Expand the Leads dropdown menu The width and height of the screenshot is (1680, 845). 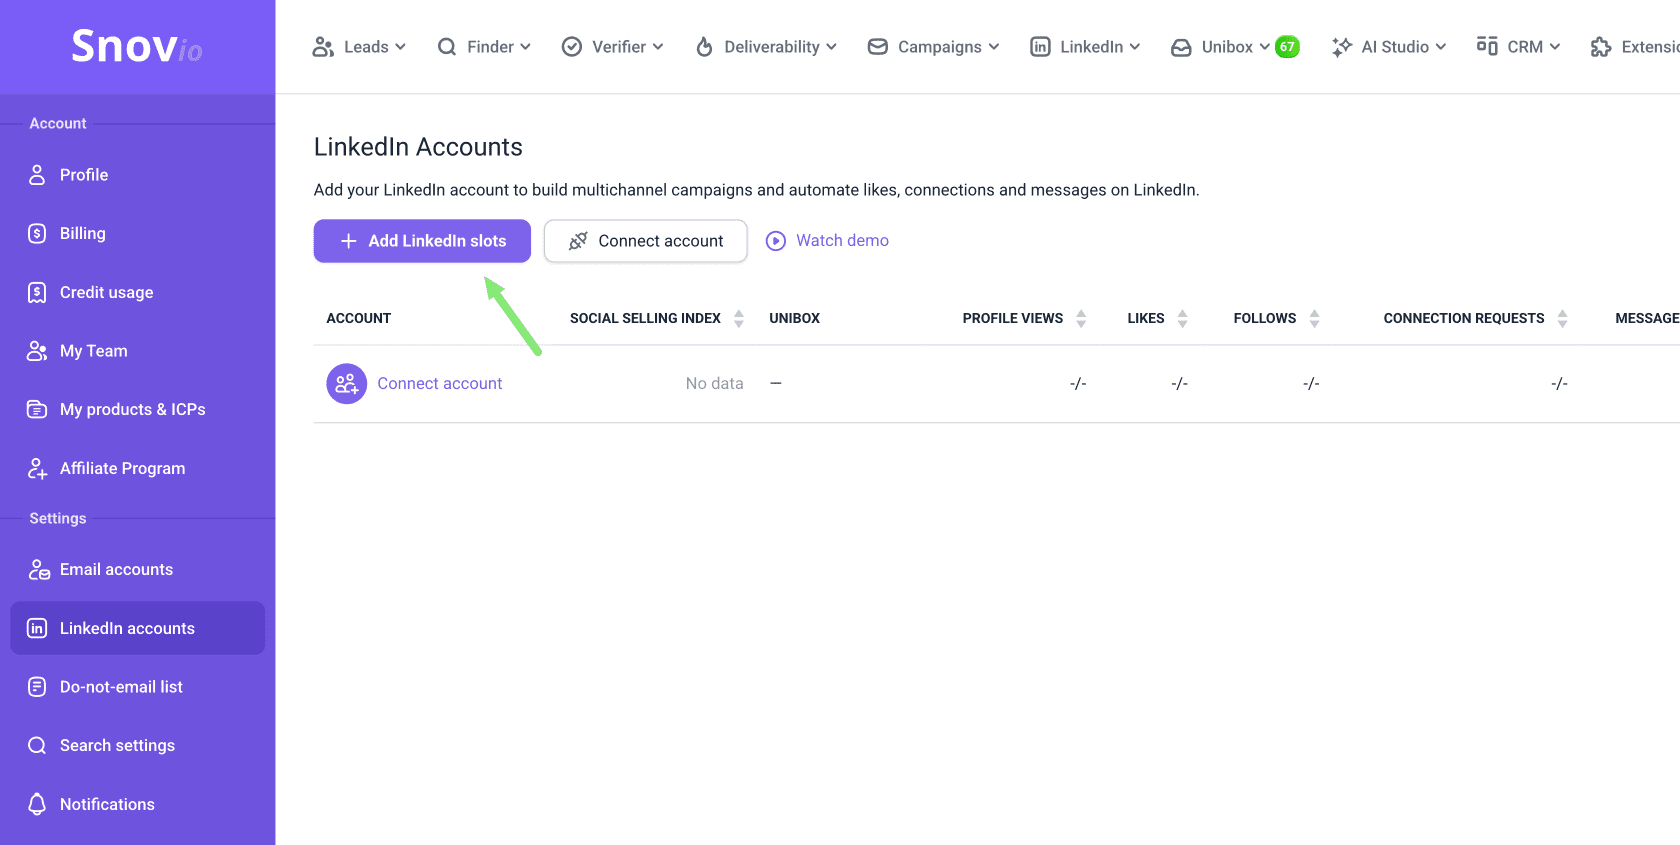tap(359, 47)
